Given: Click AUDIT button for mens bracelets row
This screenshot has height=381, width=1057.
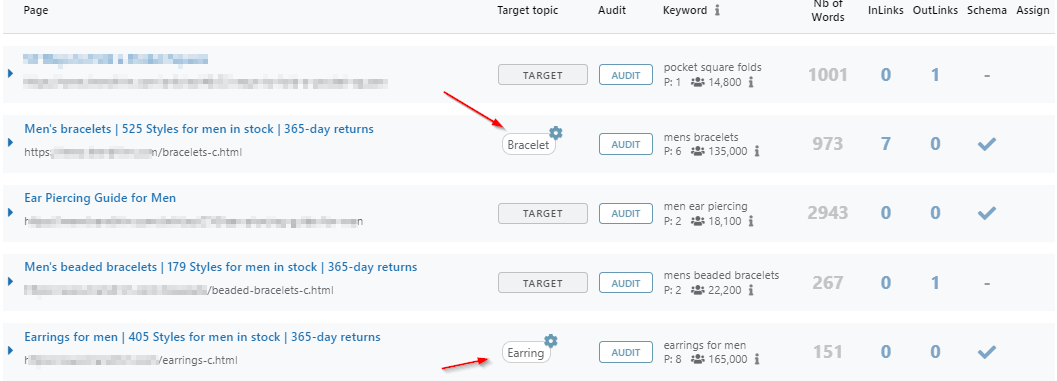Looking at the screenshot, I should [626, 144].
